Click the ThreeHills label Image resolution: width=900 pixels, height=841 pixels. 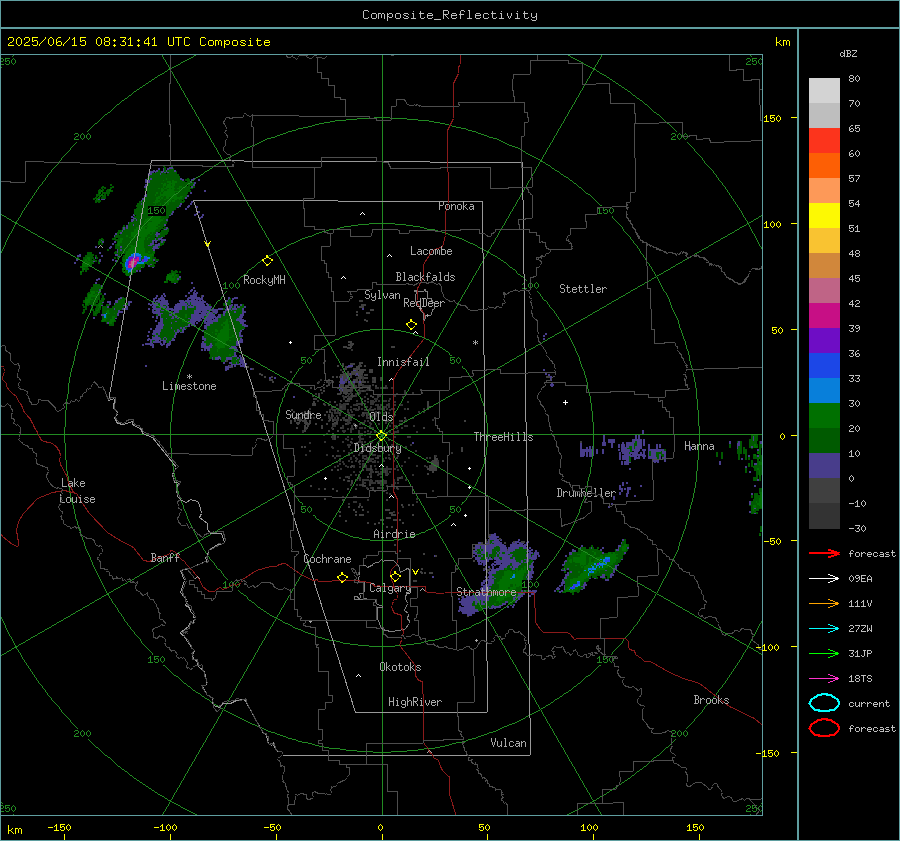click(503, 437)
